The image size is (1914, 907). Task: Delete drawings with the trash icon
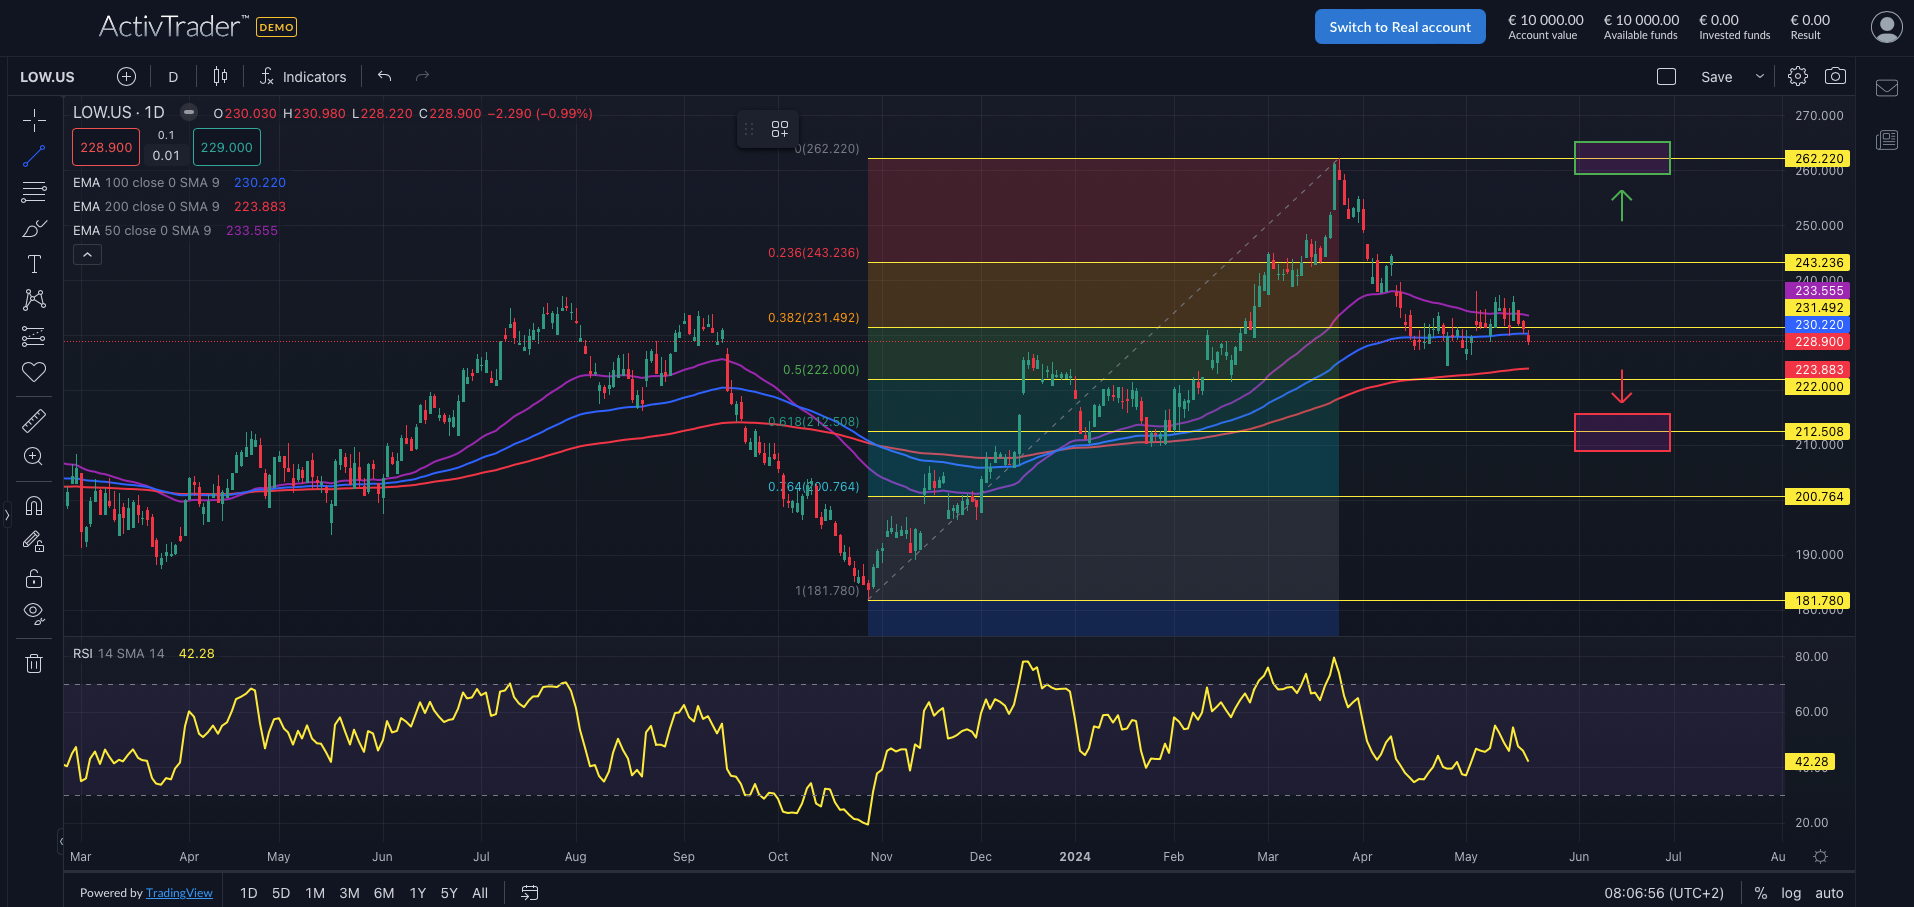click(34, 663)
